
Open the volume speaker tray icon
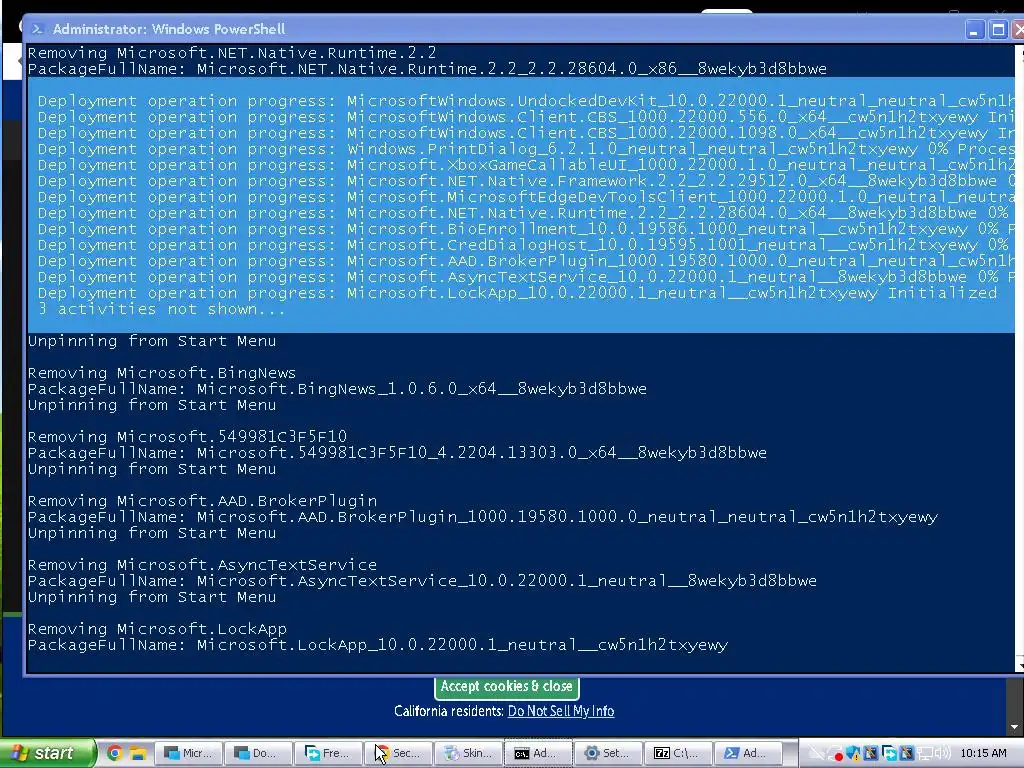943,754
